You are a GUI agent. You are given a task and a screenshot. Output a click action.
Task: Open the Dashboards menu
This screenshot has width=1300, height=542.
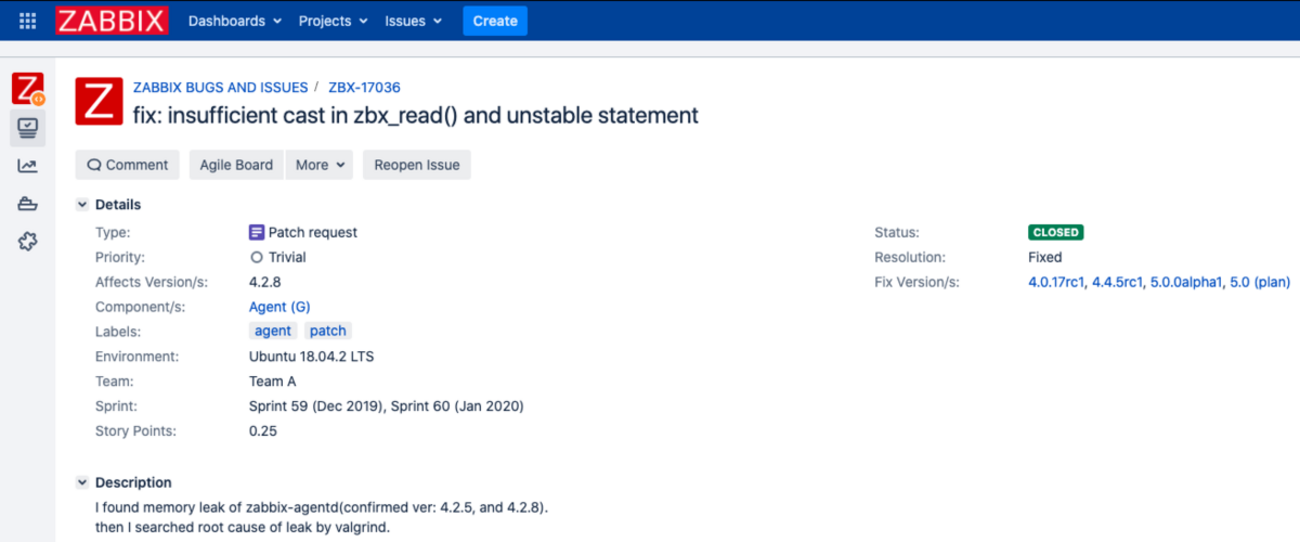(234, 21)
